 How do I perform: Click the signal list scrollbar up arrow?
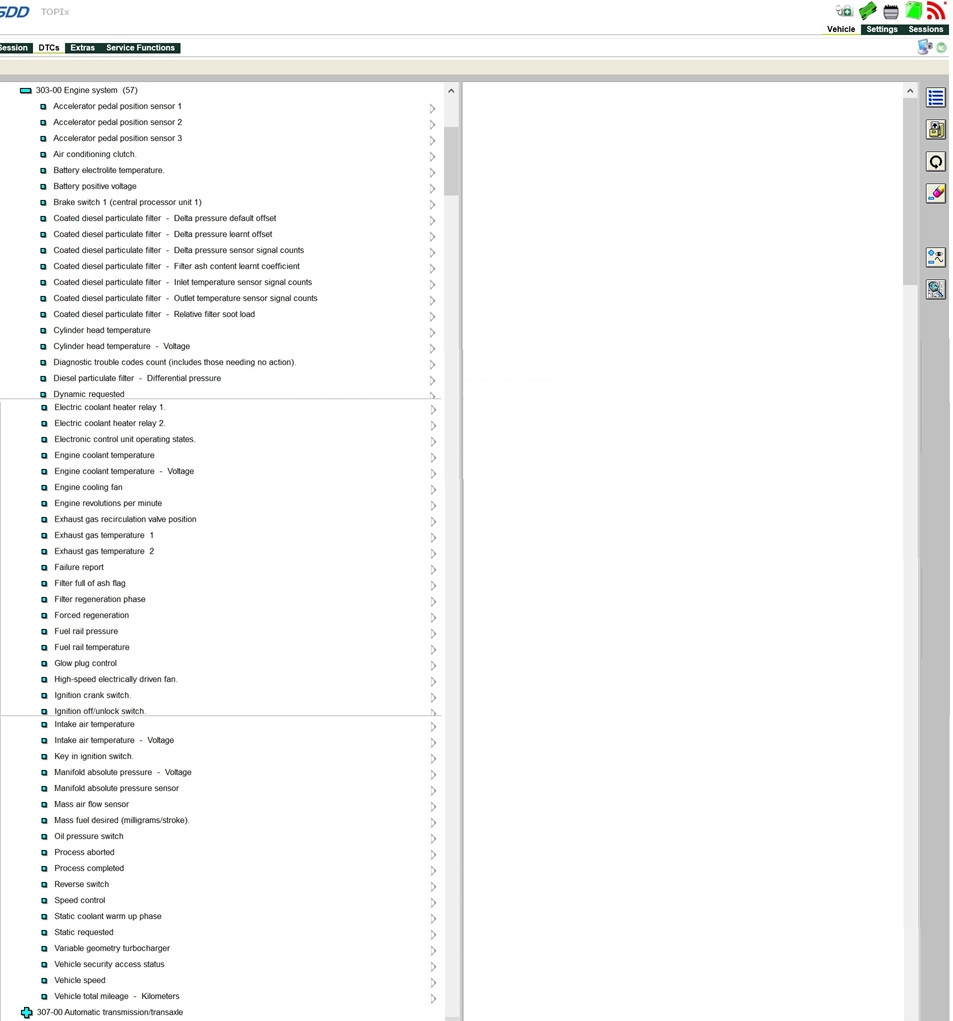pos(451,91)
